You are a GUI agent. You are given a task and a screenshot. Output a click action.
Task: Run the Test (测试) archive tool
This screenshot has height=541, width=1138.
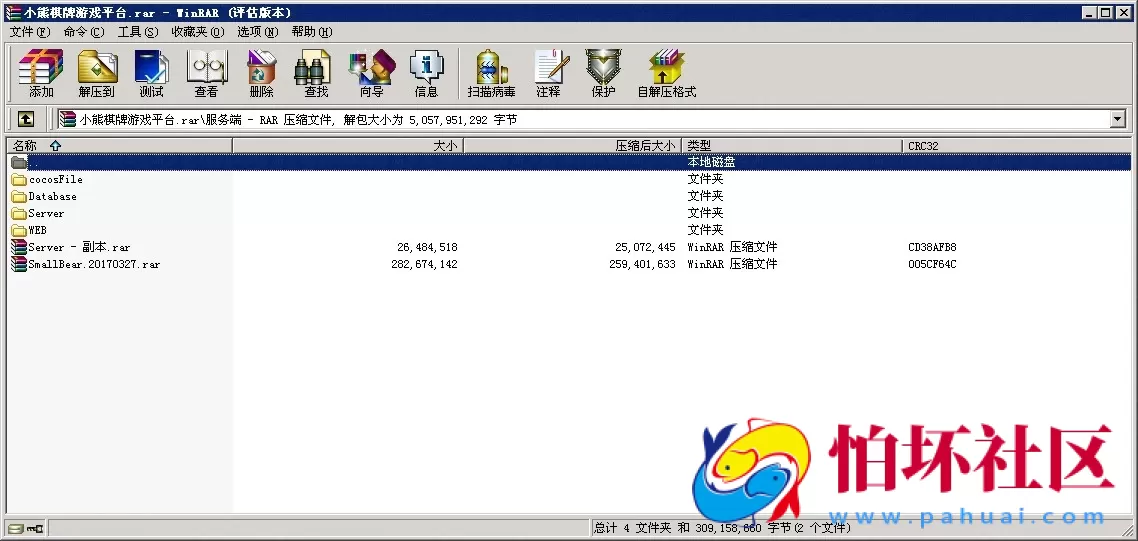(x=152, y=73)
